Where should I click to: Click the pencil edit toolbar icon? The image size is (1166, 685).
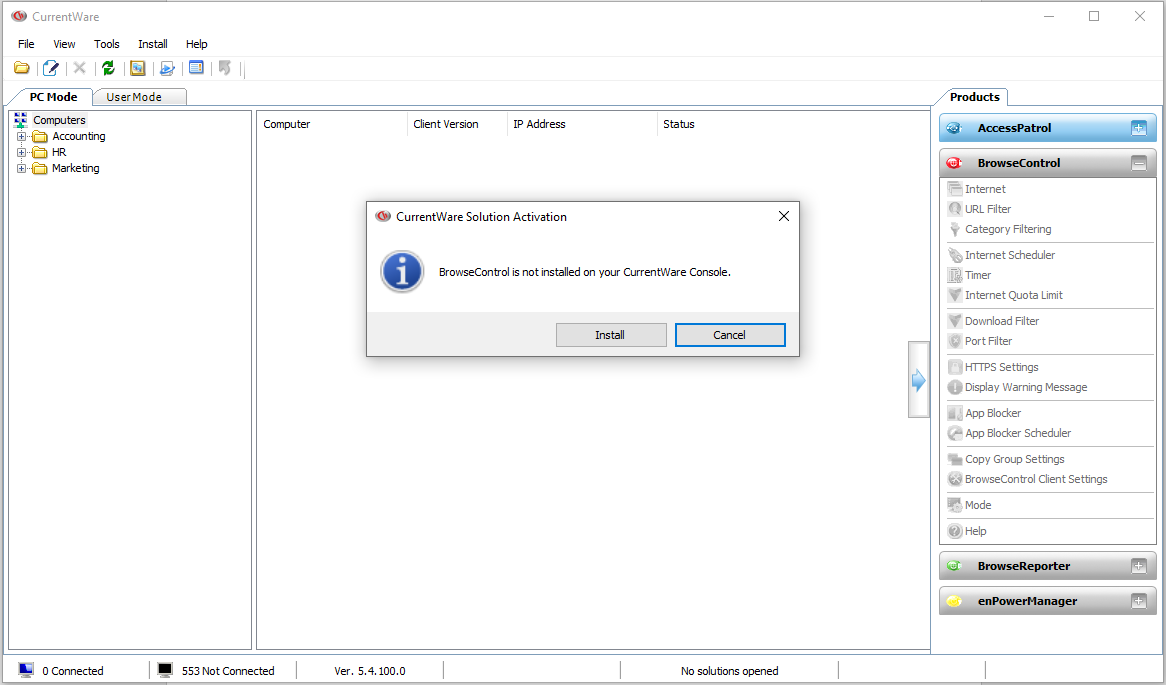(x=51, y=68)
